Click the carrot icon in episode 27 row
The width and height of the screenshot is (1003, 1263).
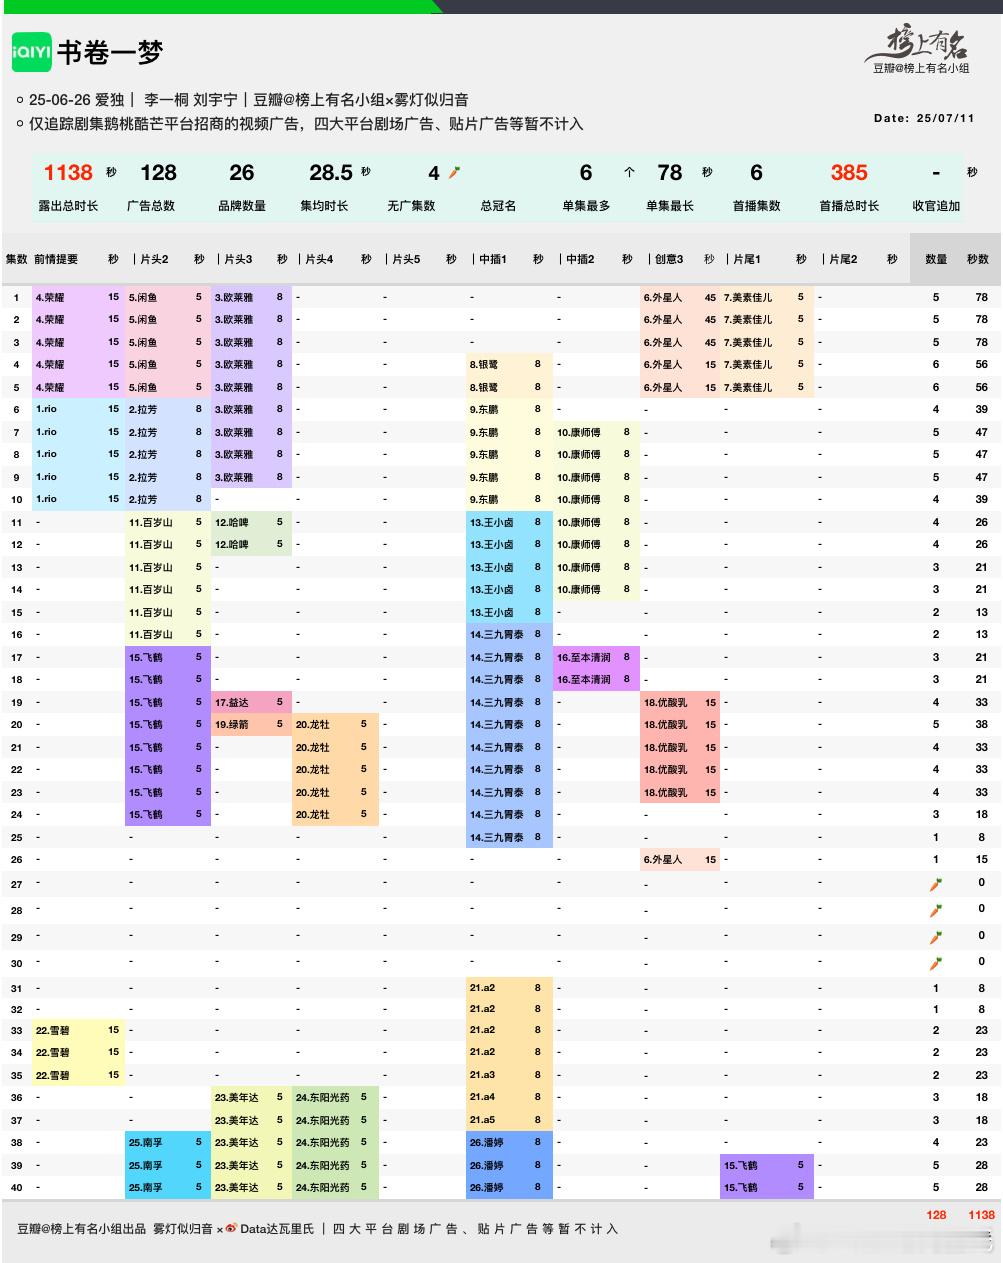click(x=936, y=884)
